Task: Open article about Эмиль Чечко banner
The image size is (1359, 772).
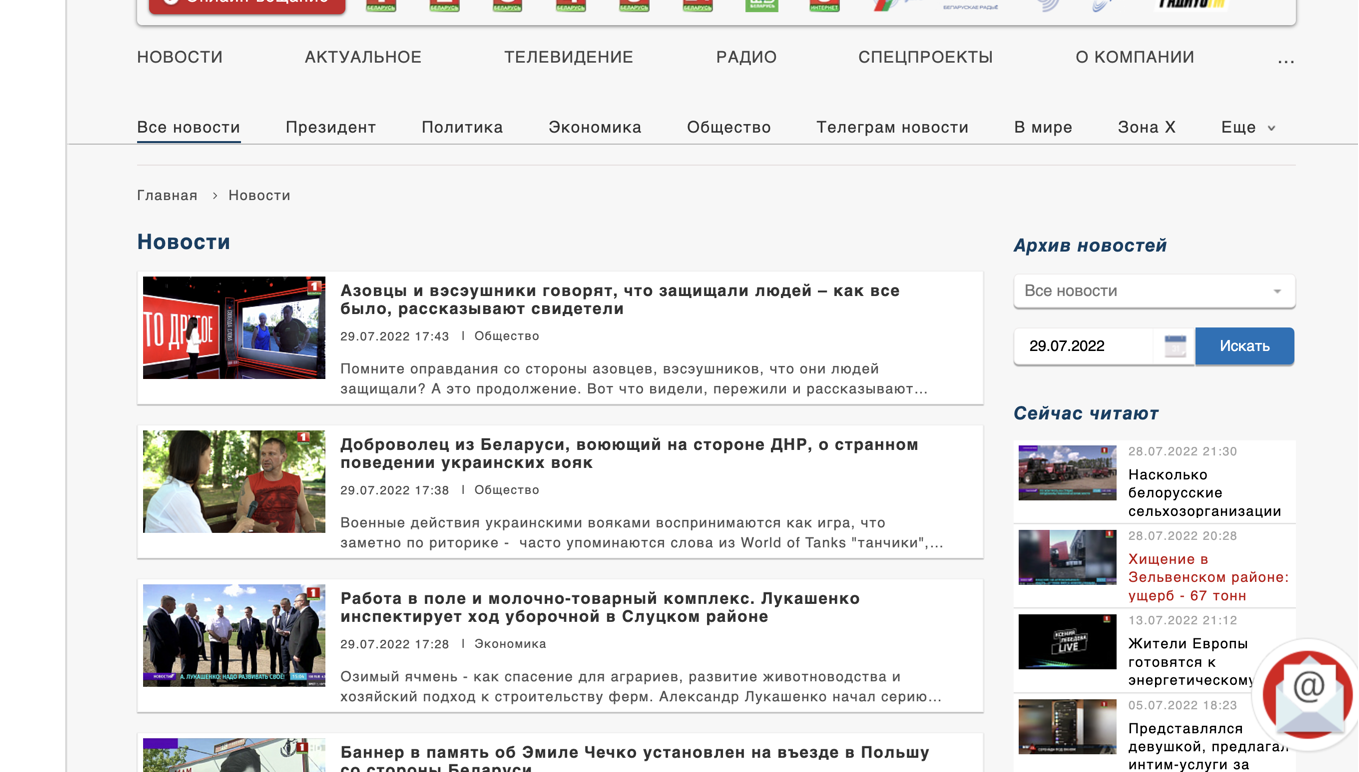Action: pos(635,758)
